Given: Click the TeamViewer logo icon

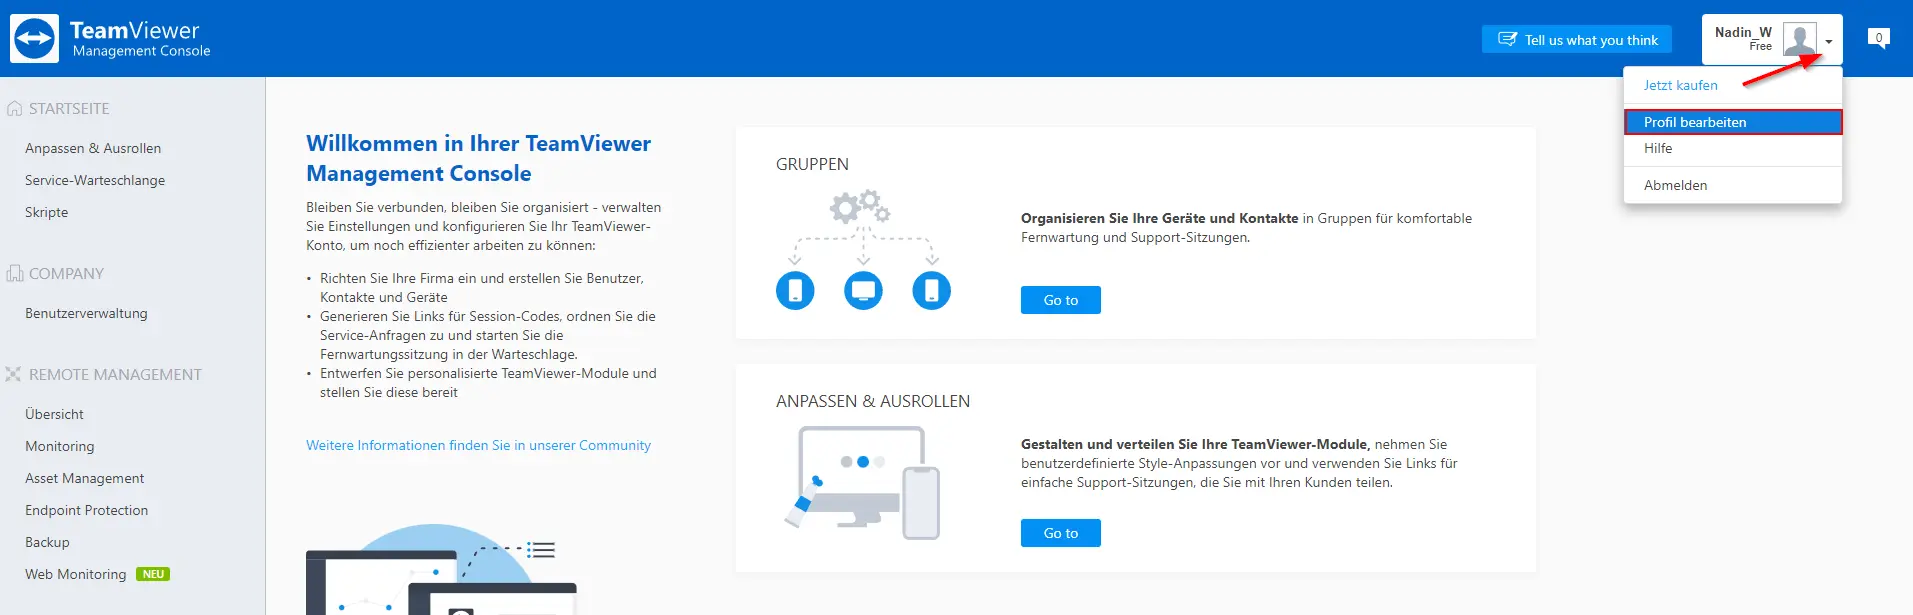Looking at the screenshot, I should [35, 39].
